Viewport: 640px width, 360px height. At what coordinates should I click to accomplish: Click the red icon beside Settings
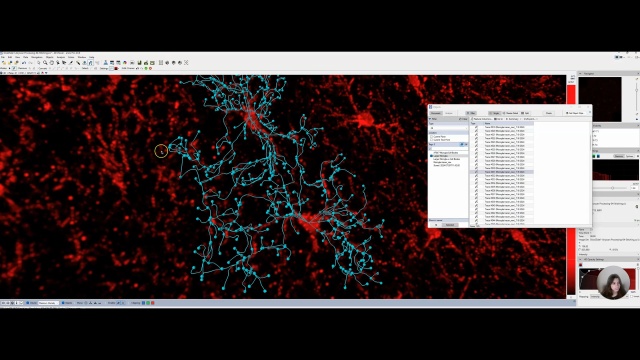click(x=116, y=68)
